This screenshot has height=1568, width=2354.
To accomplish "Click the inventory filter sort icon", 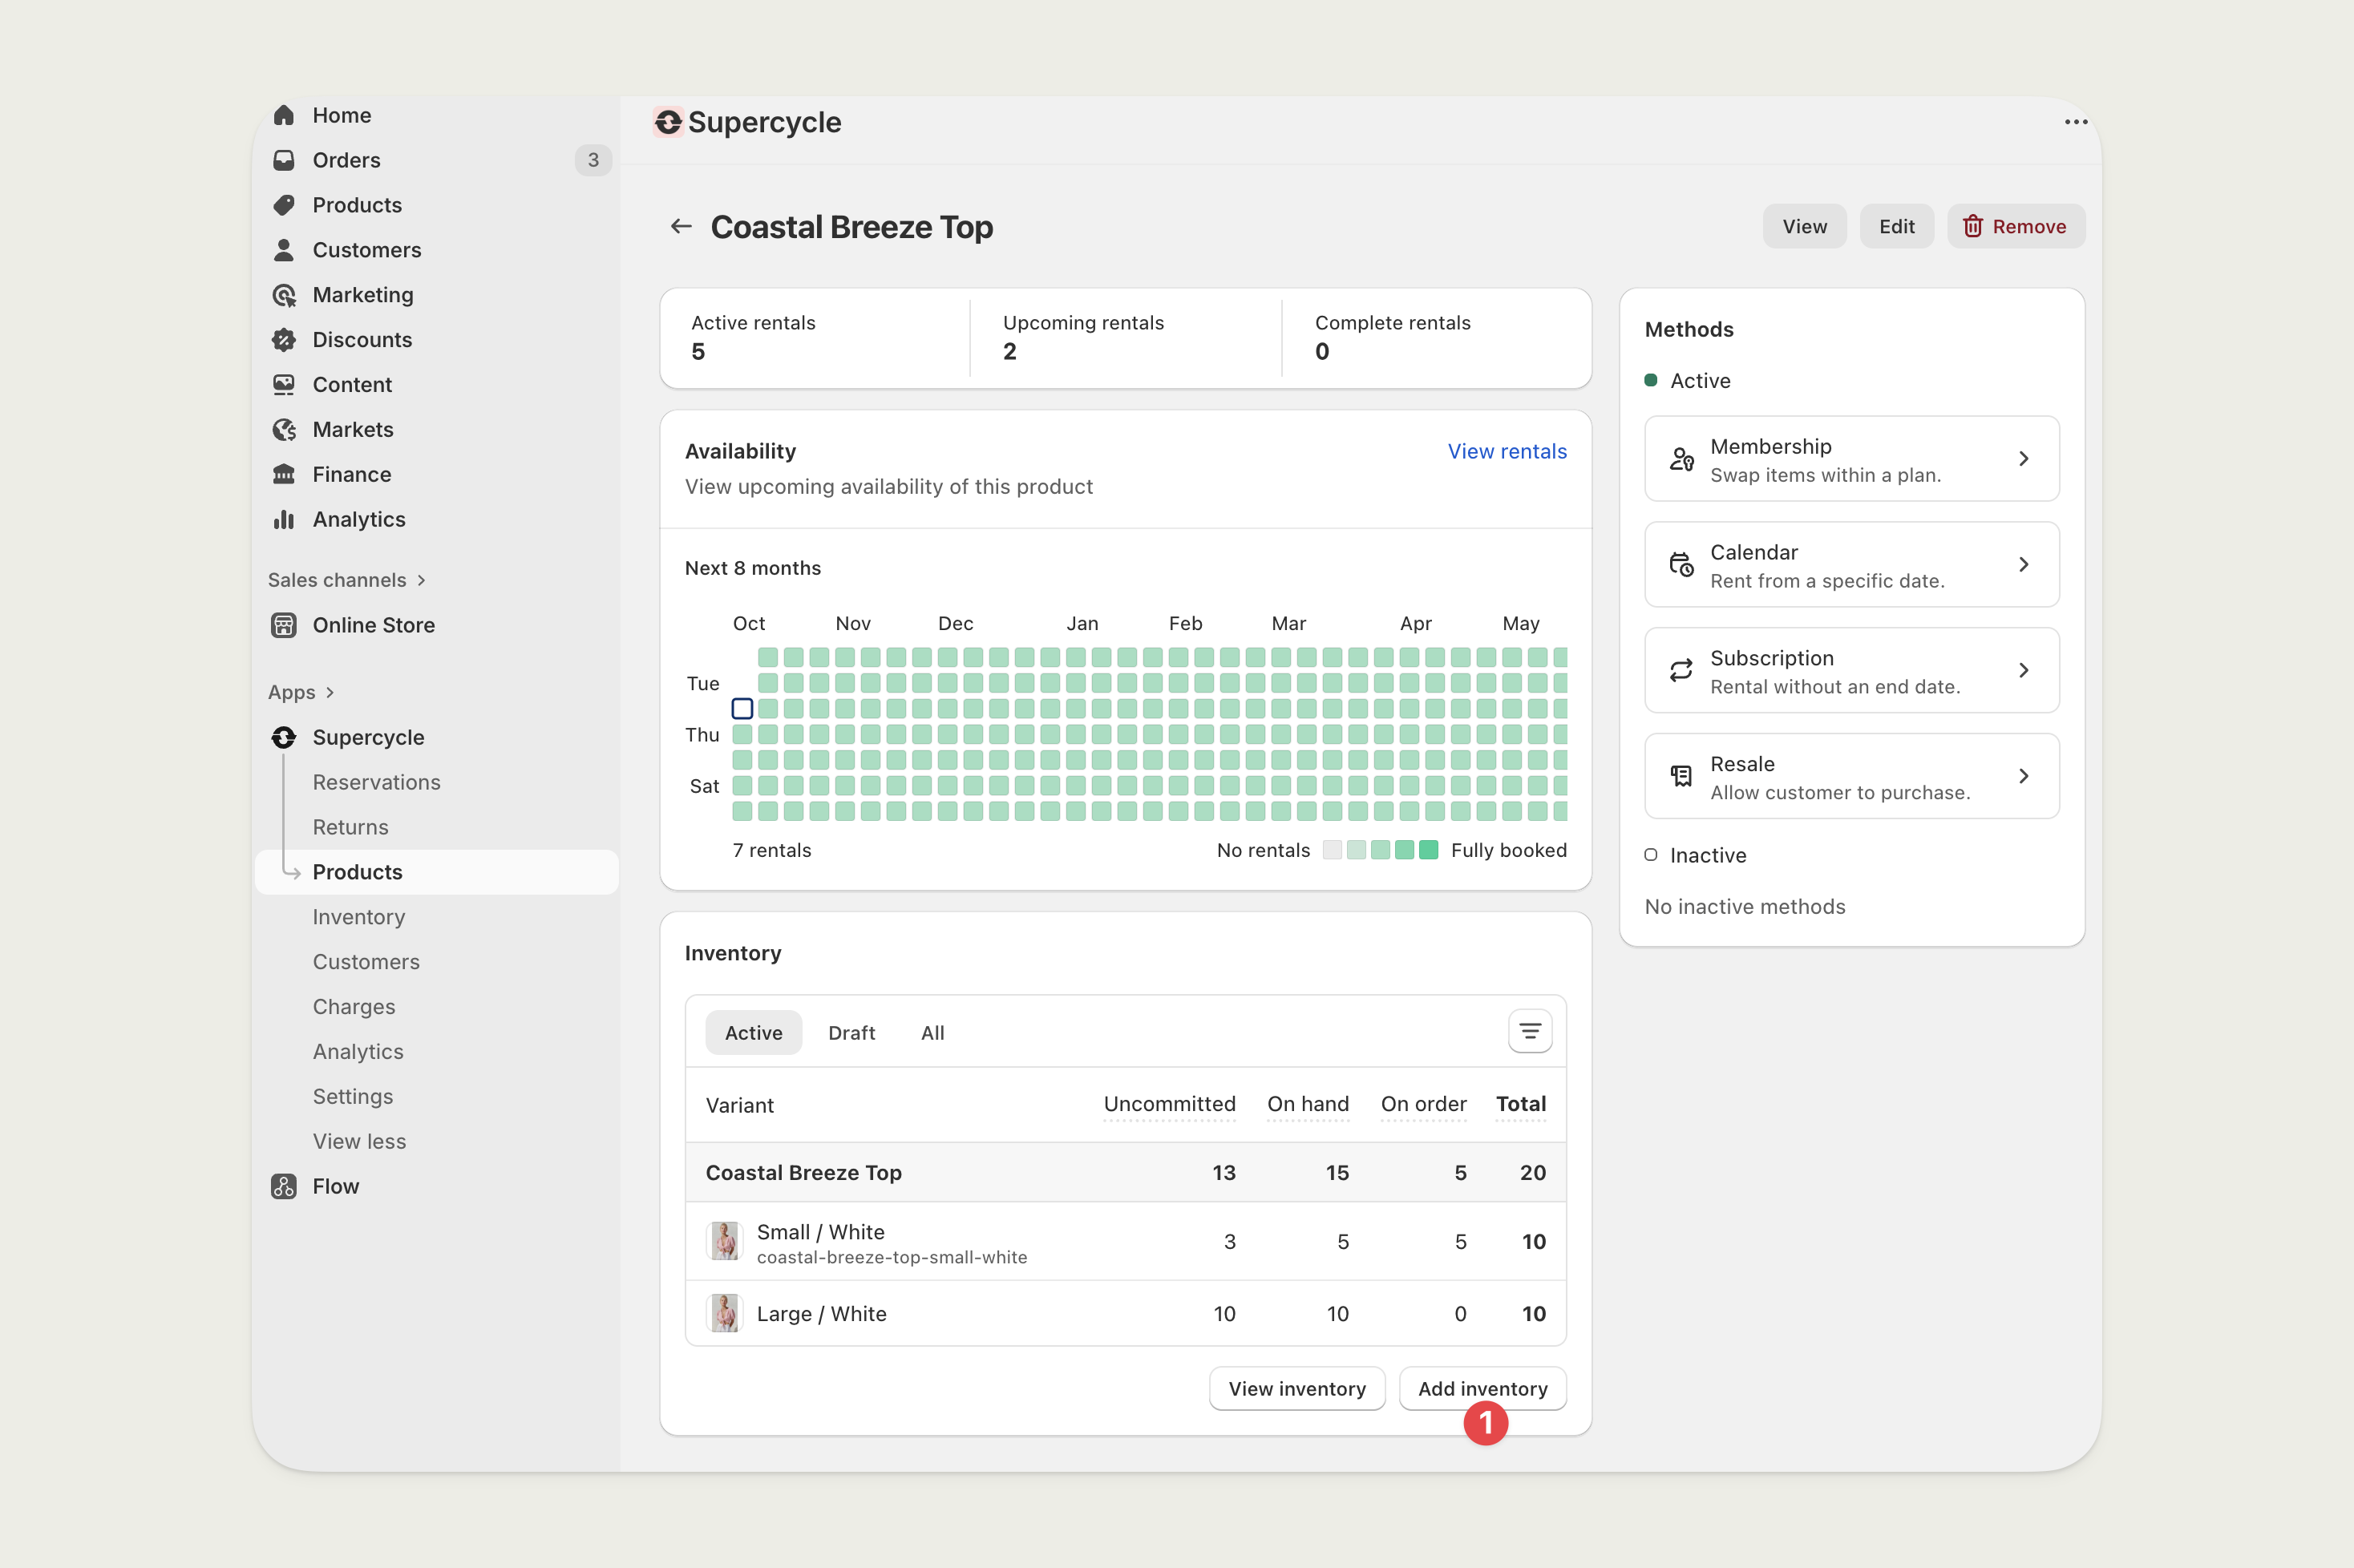I will point(1529,1032).
